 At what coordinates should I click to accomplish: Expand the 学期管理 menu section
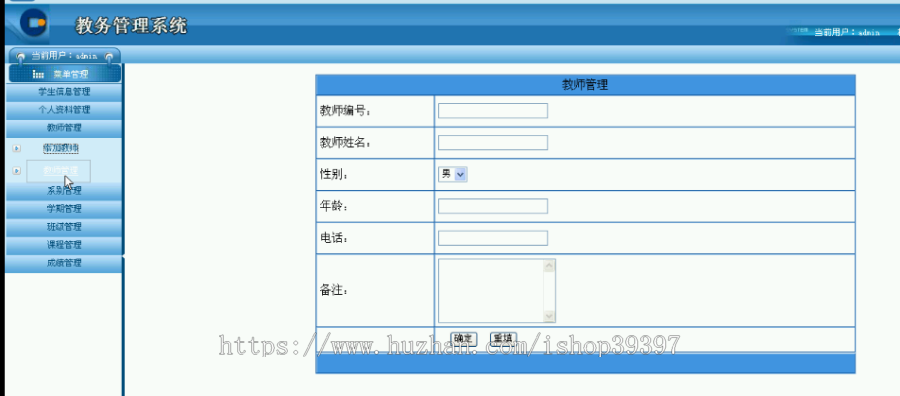tap(64, 209)
